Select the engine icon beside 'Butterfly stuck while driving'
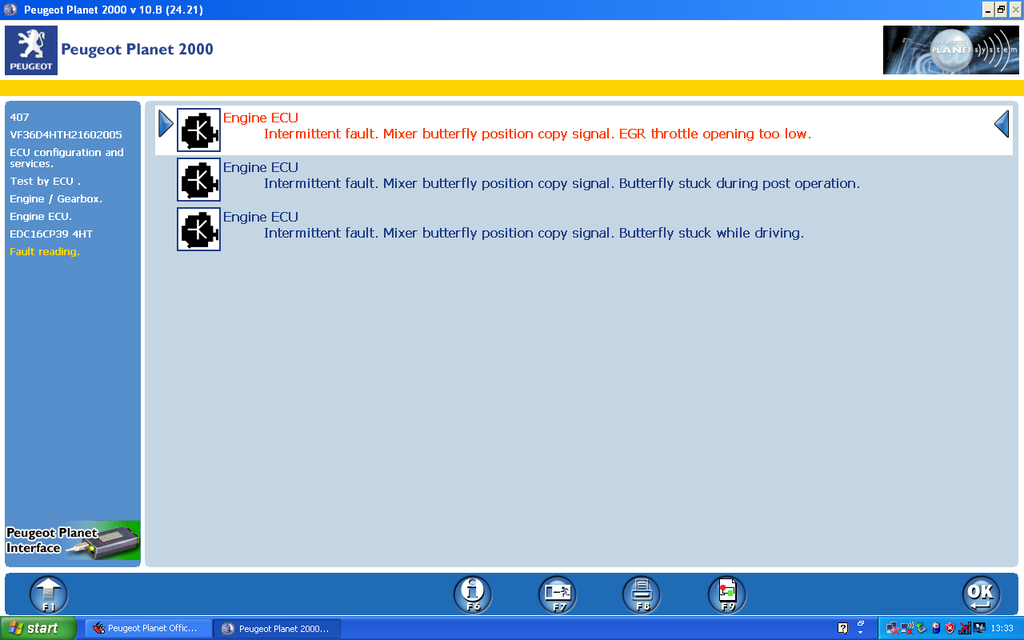1024x640 pixels. coord(199,229)
